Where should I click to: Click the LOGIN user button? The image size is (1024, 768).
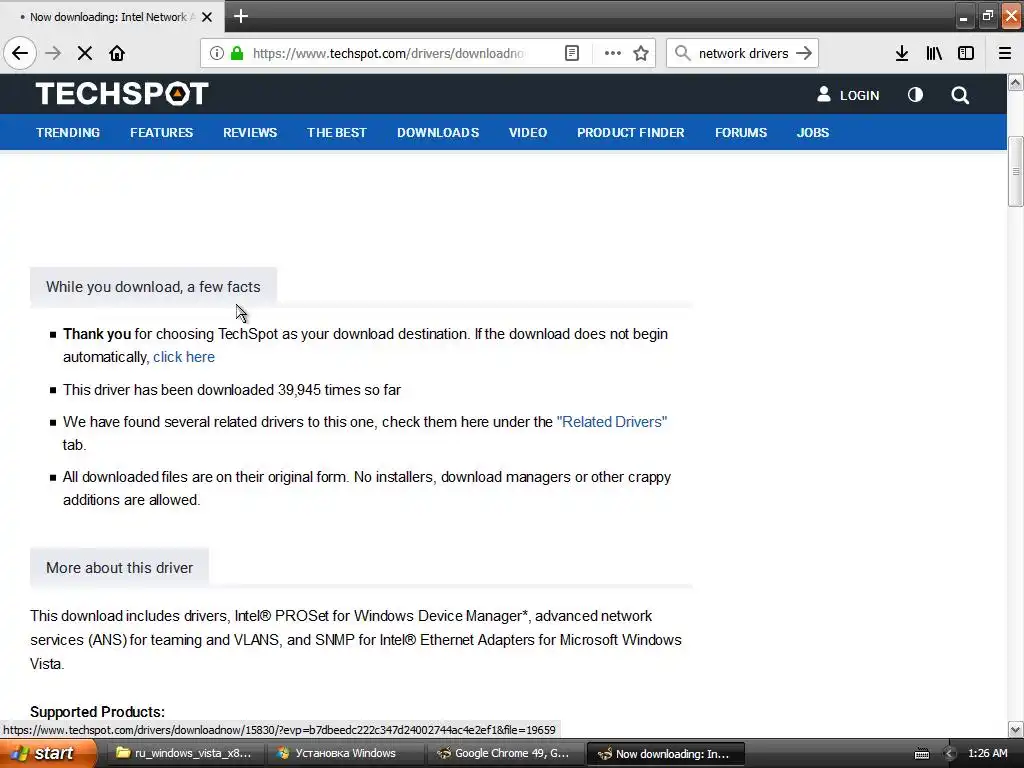848,95
